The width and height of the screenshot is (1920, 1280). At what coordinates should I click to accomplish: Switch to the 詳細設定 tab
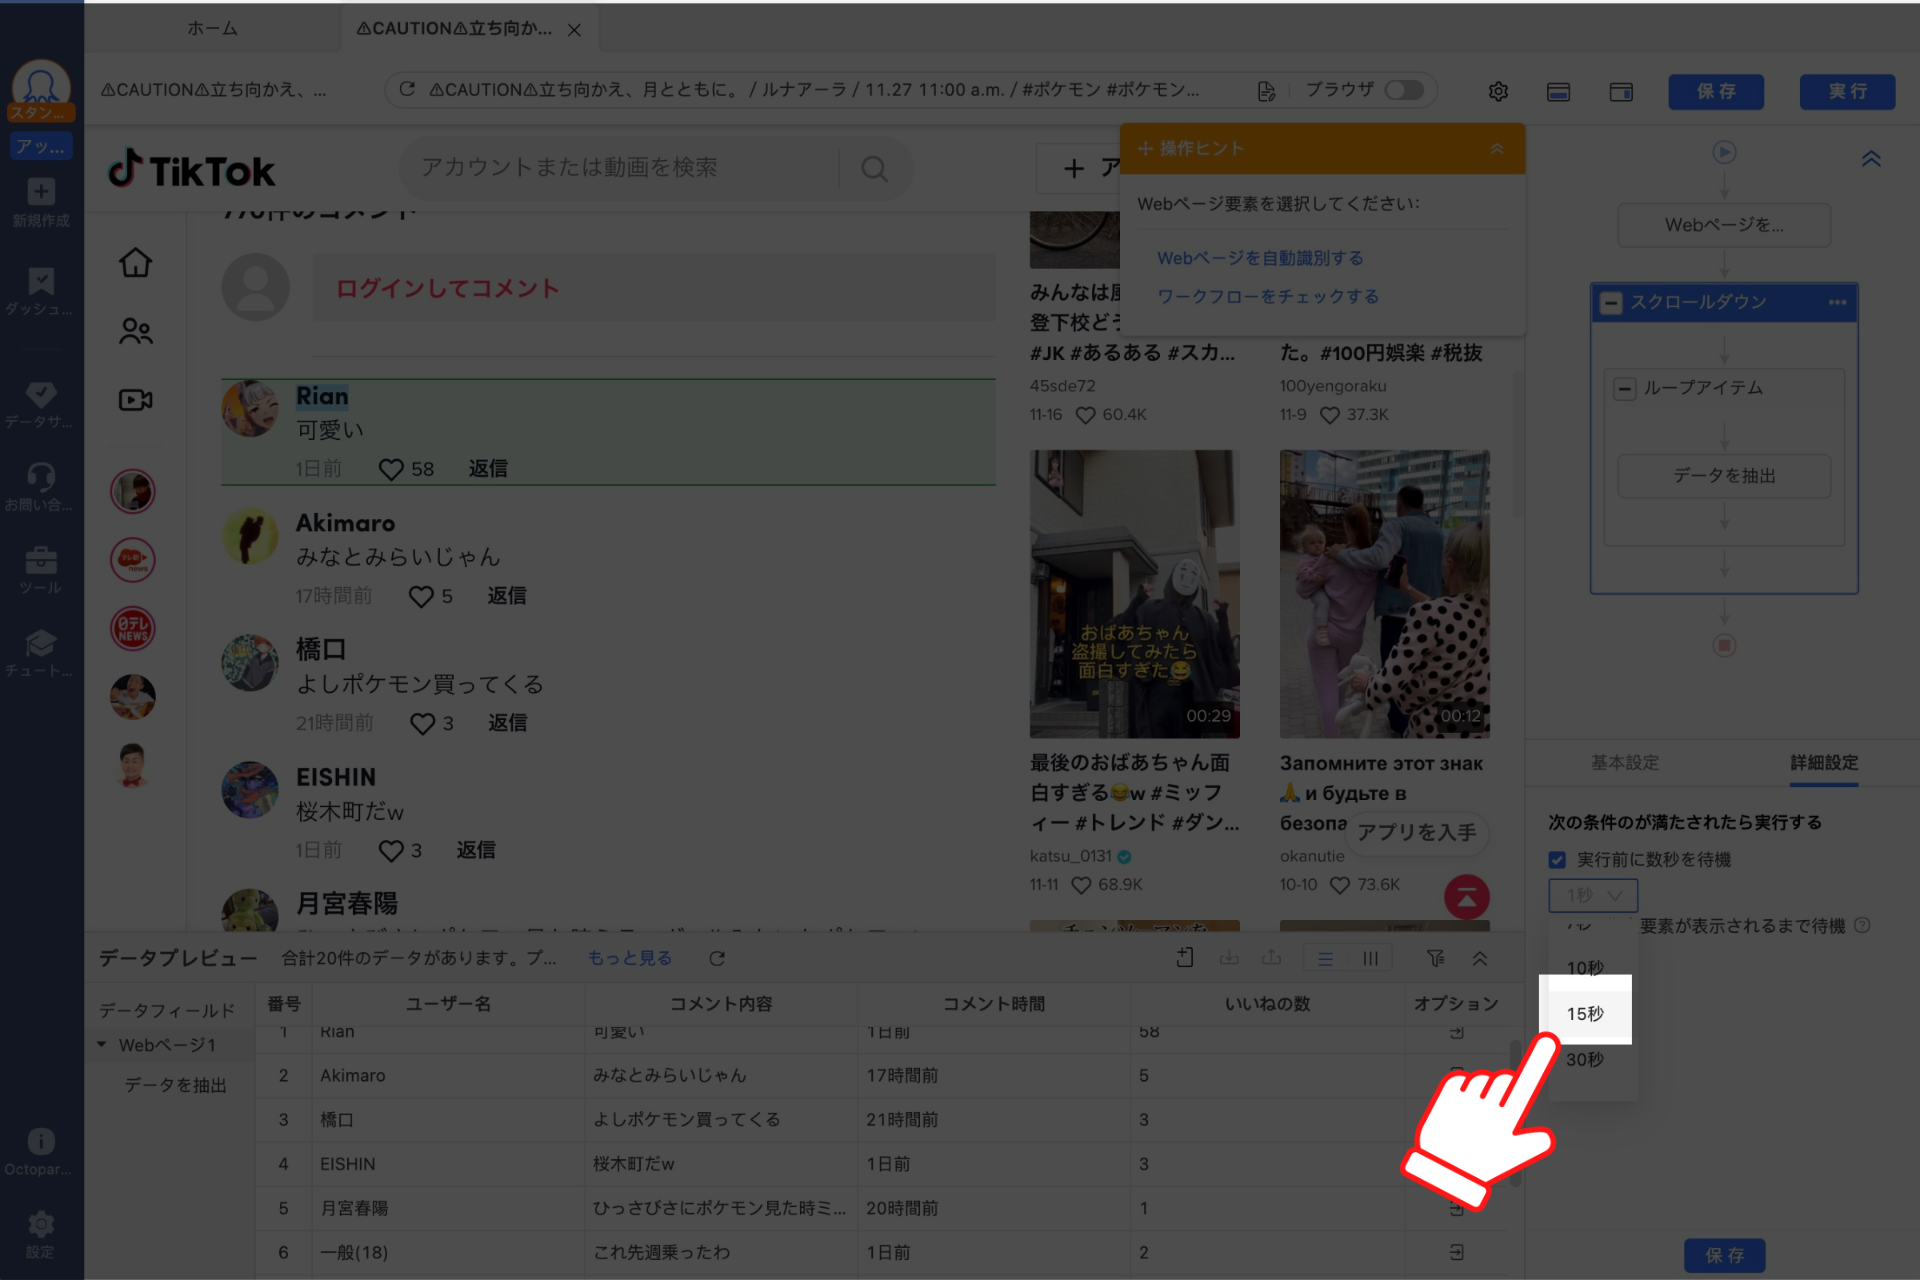(x=1824, y=763)
